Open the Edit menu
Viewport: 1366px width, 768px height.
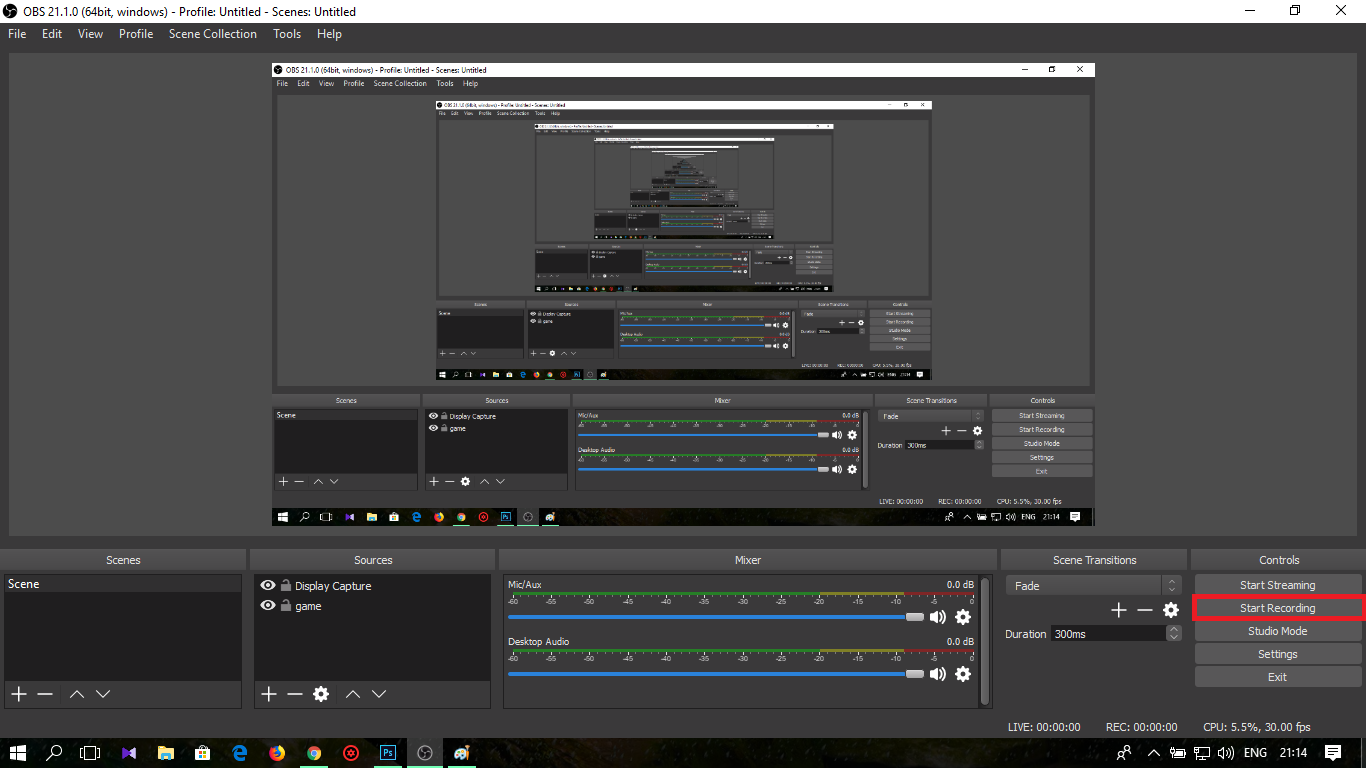pyautogui.click(x=52, y=34)
